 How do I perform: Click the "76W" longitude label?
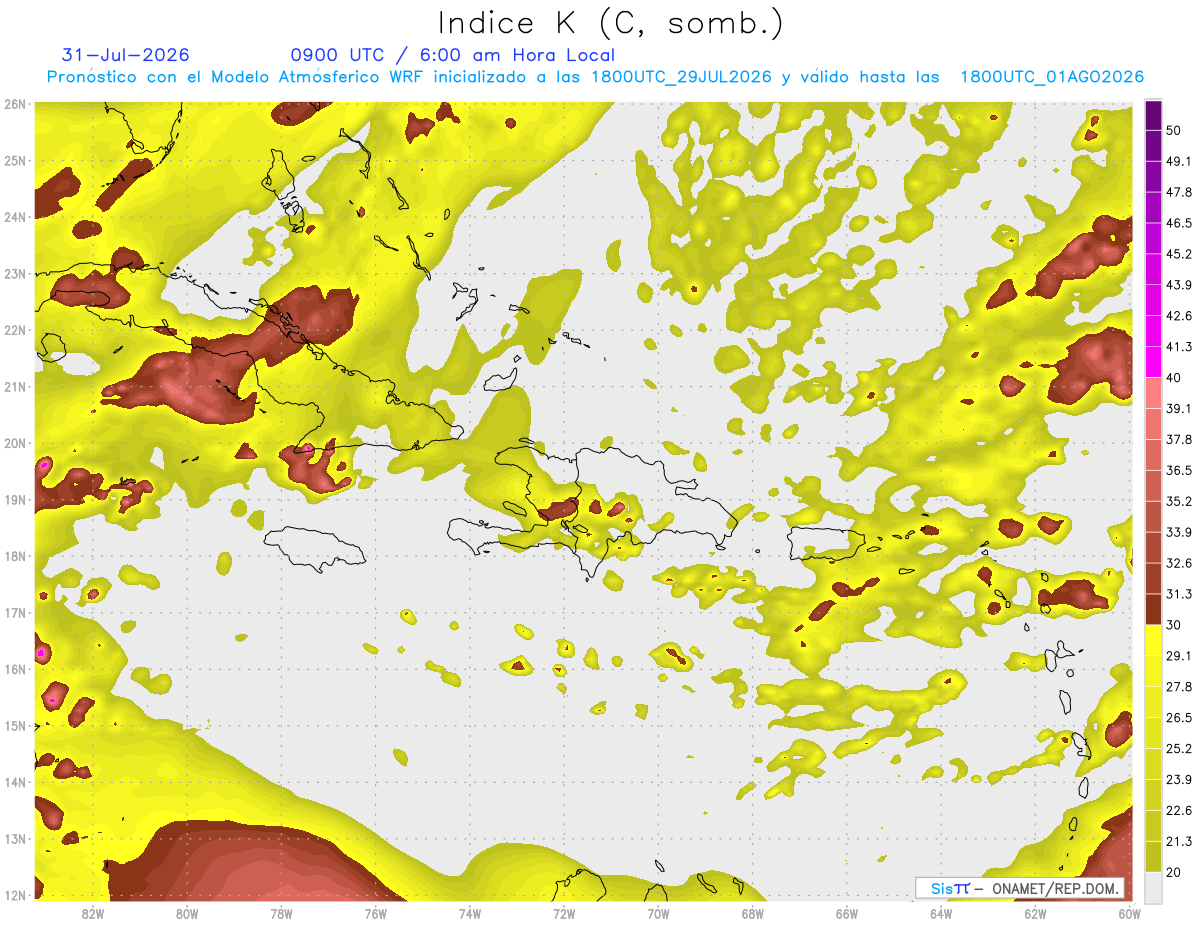(376, 913)
